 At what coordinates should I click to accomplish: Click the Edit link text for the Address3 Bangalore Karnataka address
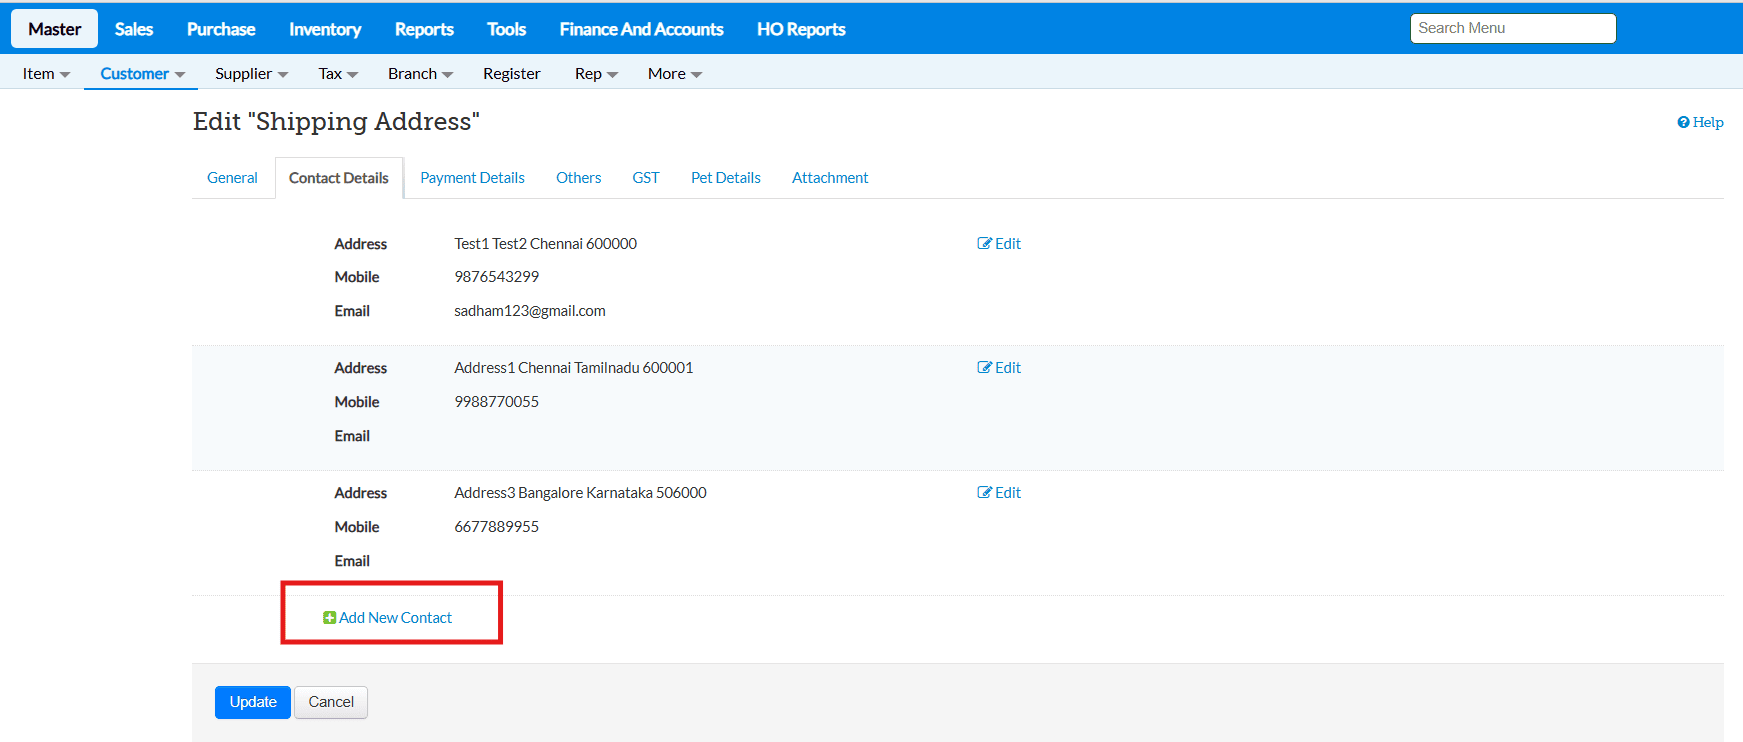click(1008, 492)
